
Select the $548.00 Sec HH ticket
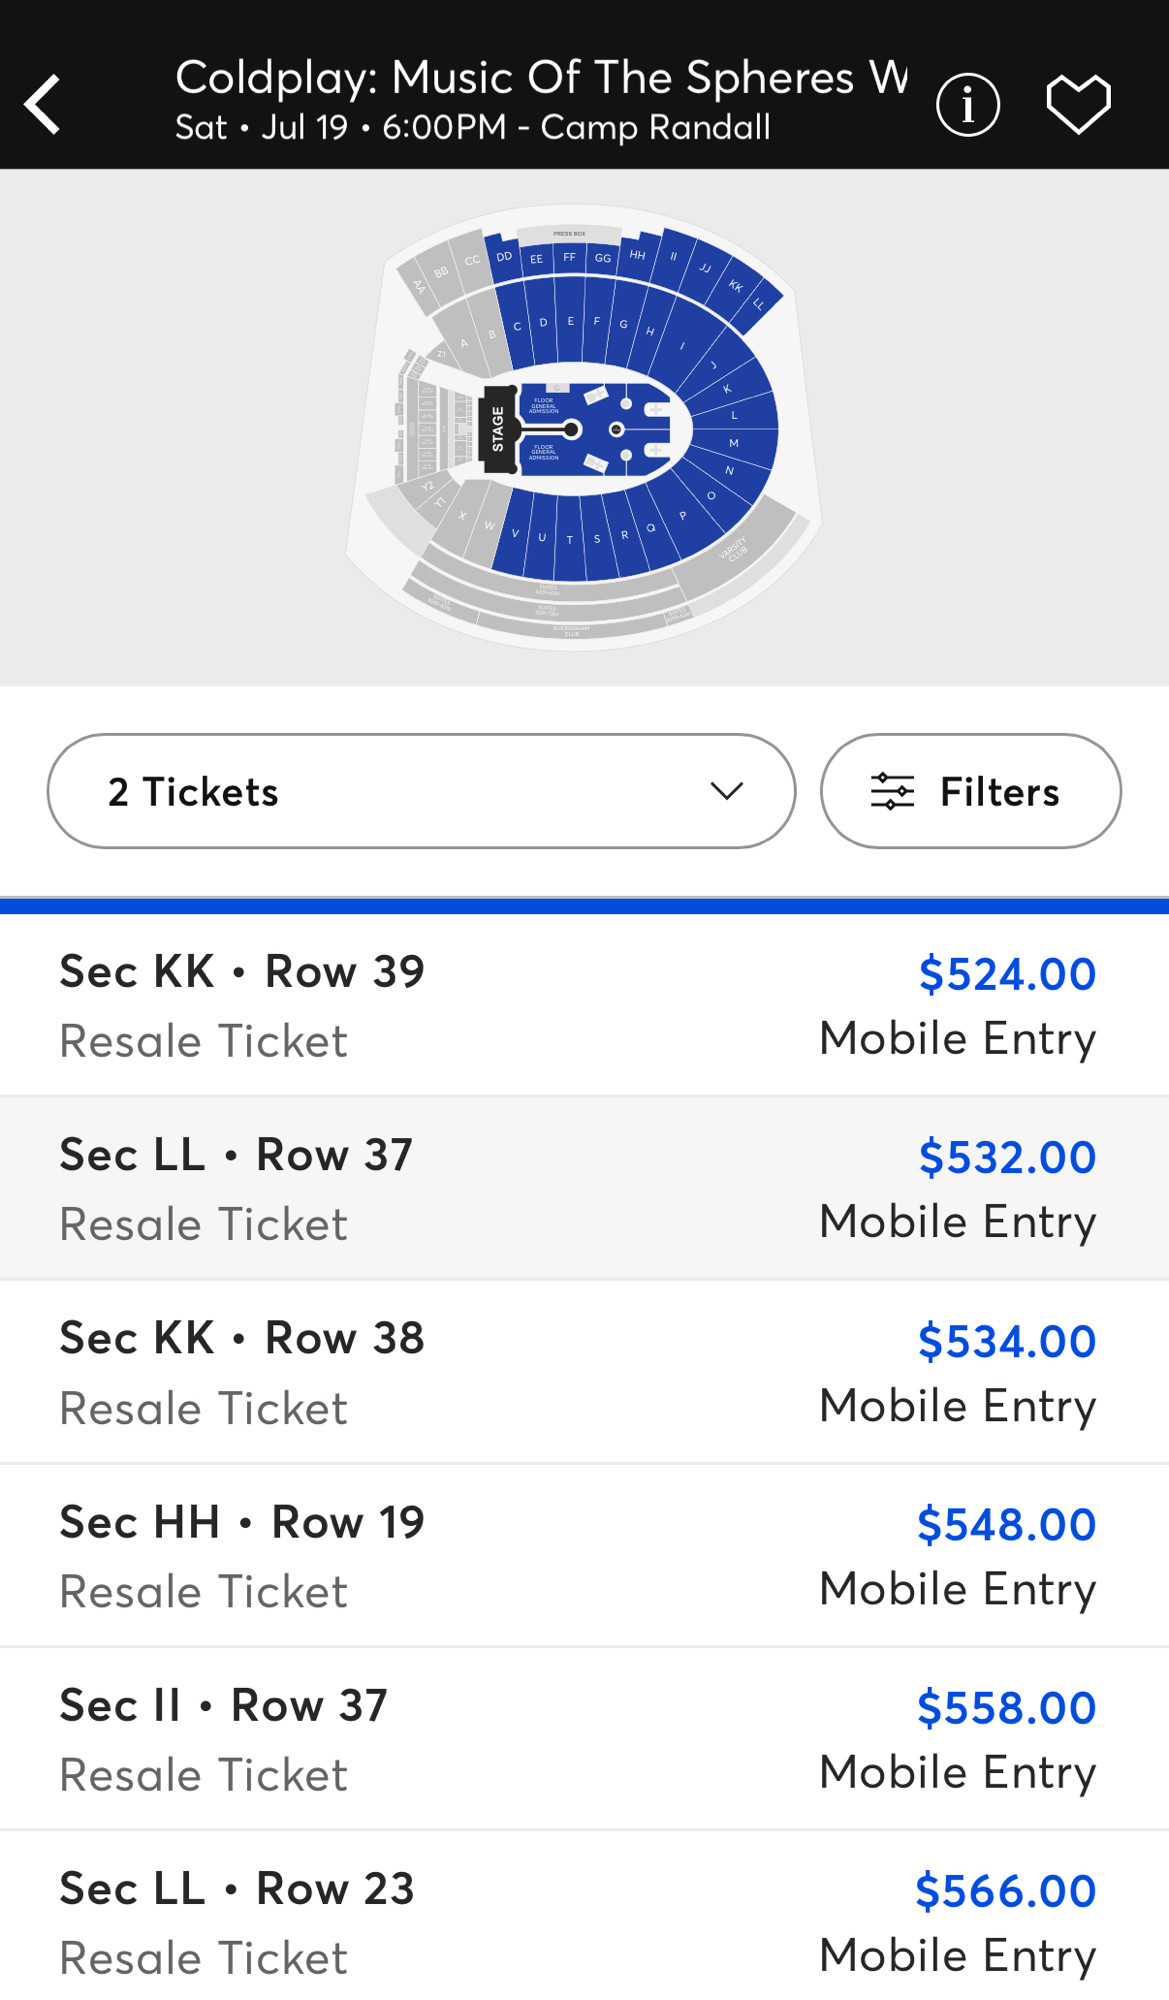tap(584, 1555)
